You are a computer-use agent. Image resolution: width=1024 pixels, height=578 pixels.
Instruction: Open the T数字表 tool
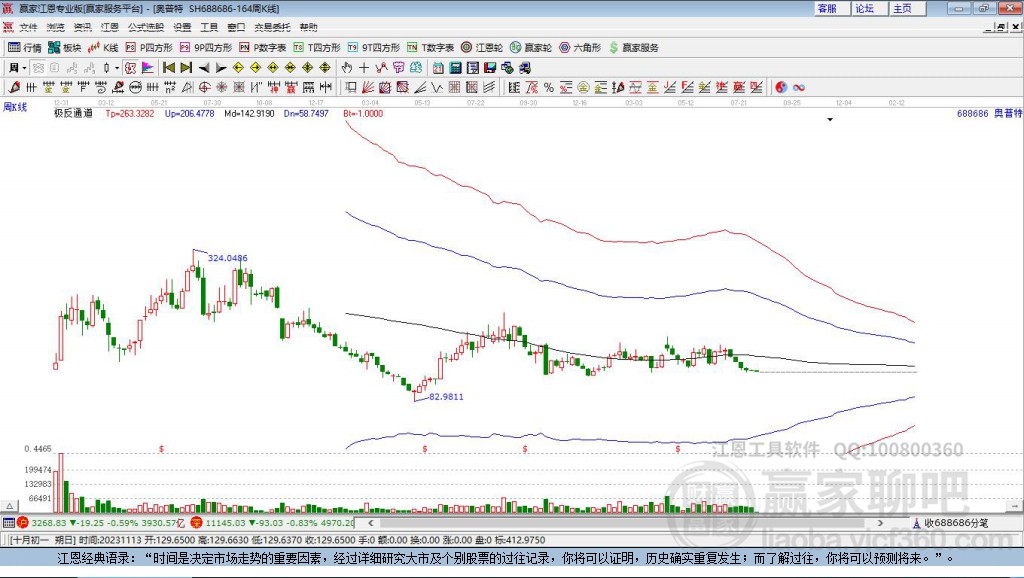coord(430,48)
